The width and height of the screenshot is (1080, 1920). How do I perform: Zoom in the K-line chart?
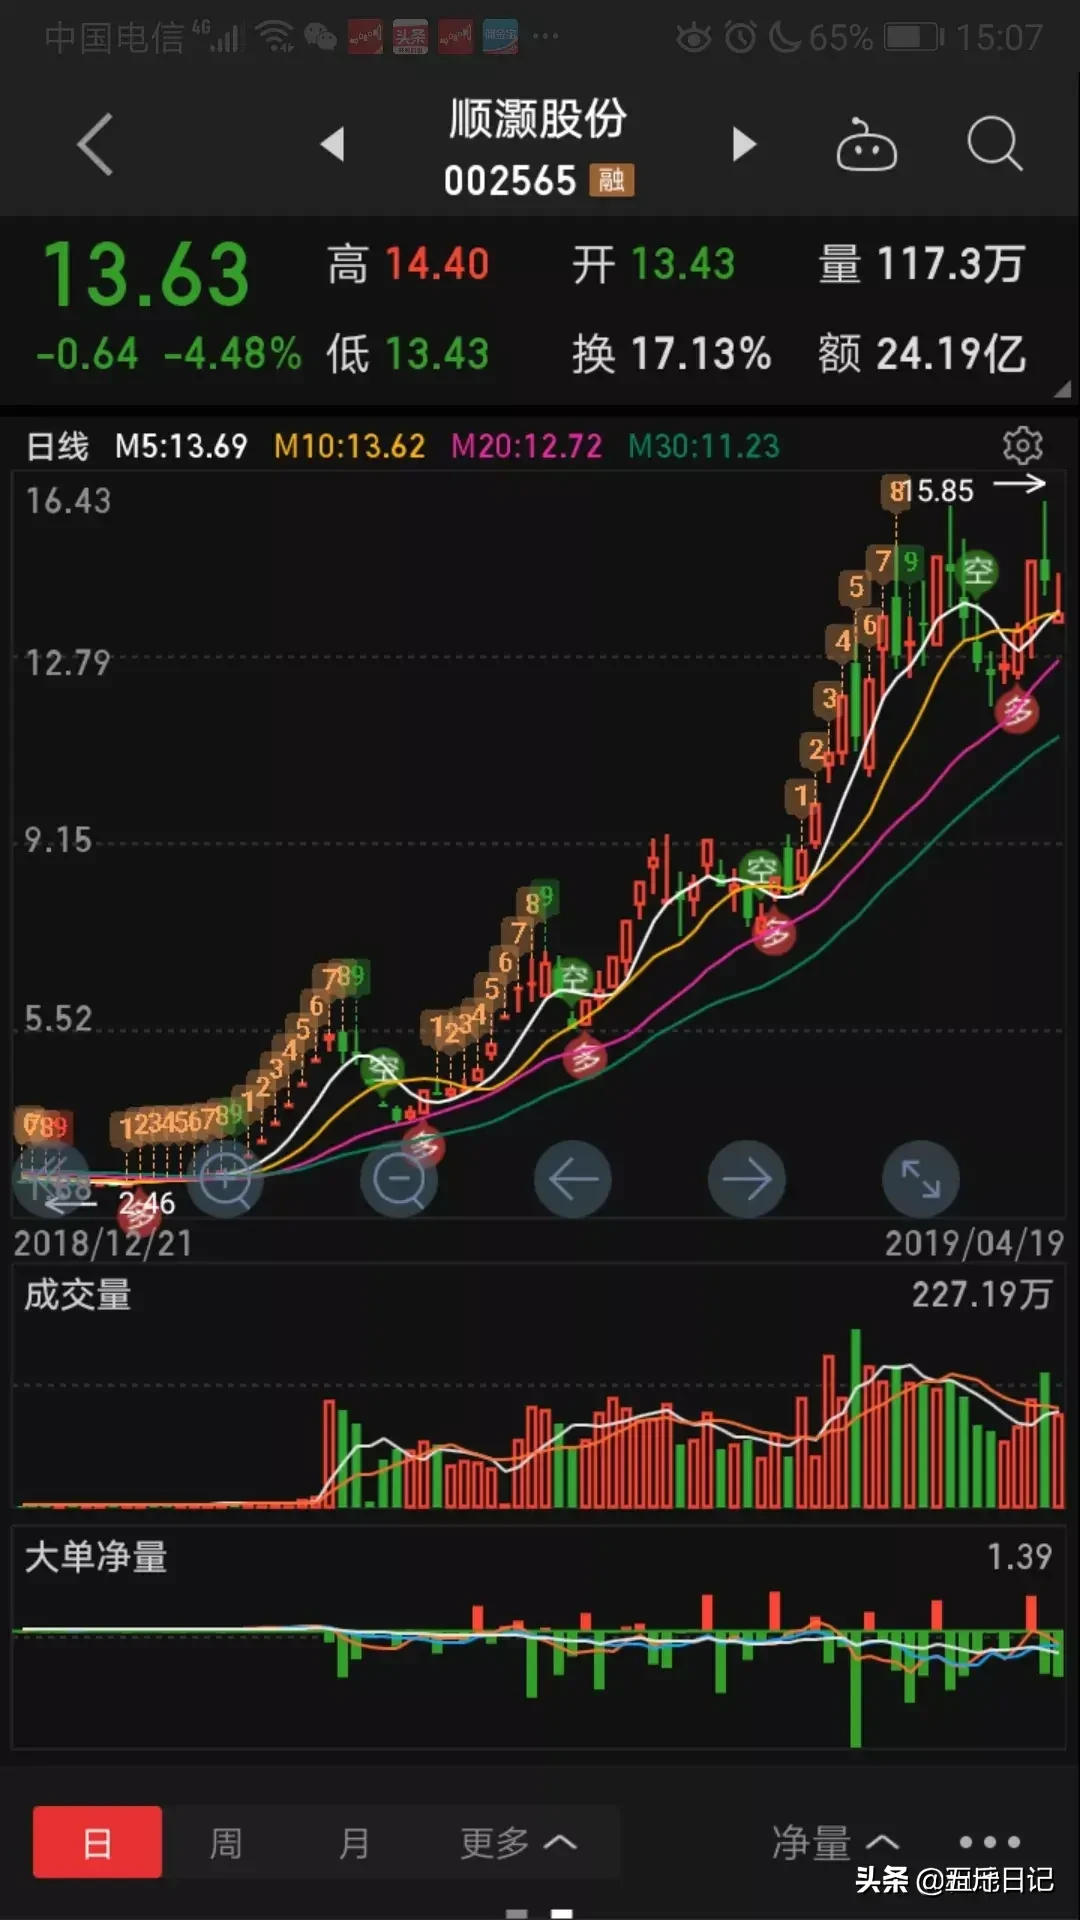pos(225,1179)
